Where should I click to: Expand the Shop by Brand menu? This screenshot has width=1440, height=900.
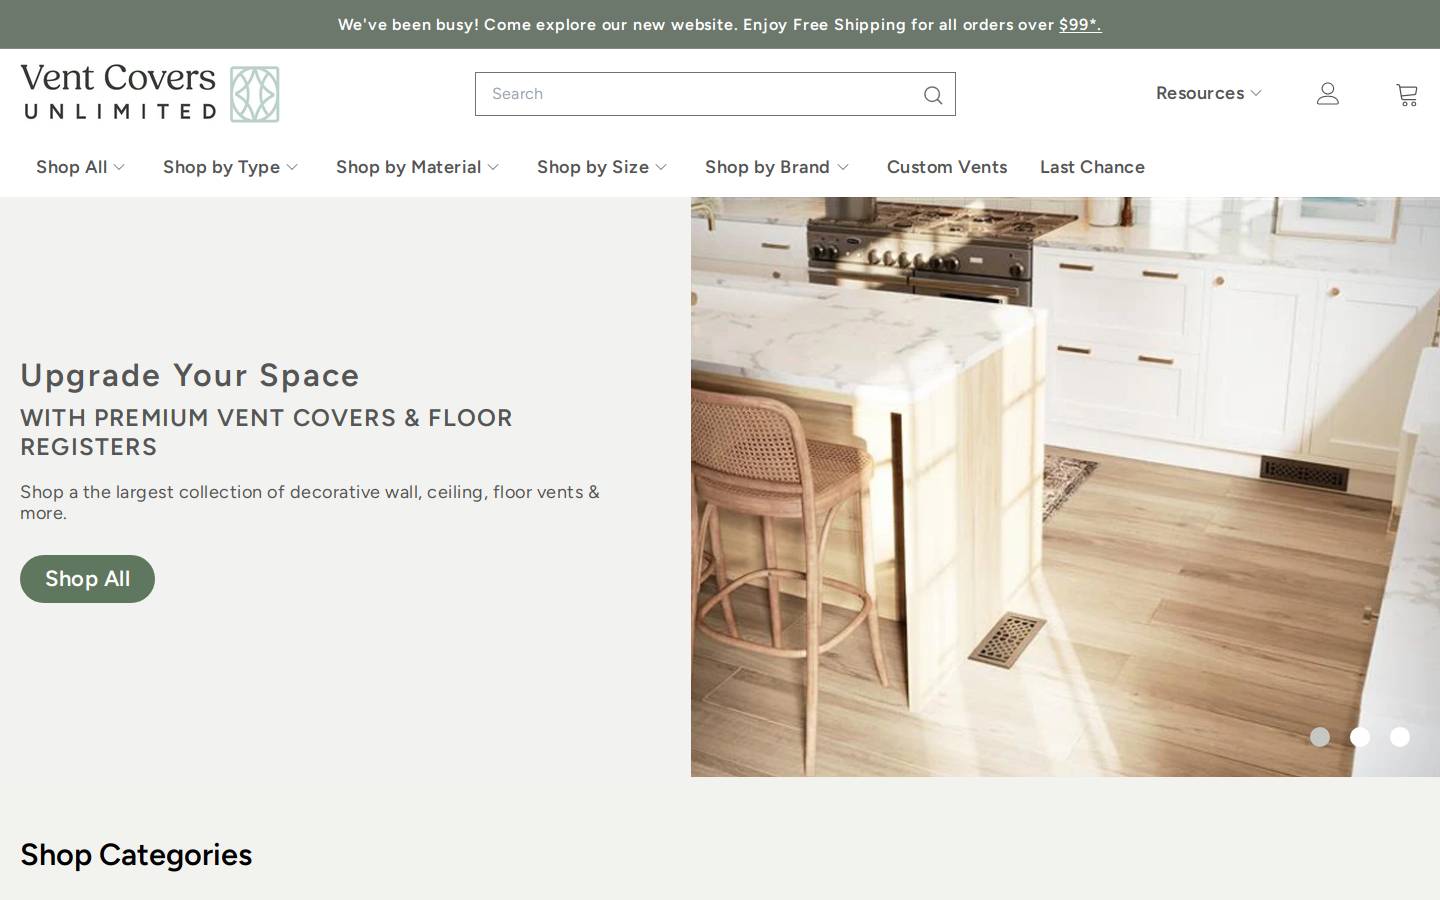(776, 167)
